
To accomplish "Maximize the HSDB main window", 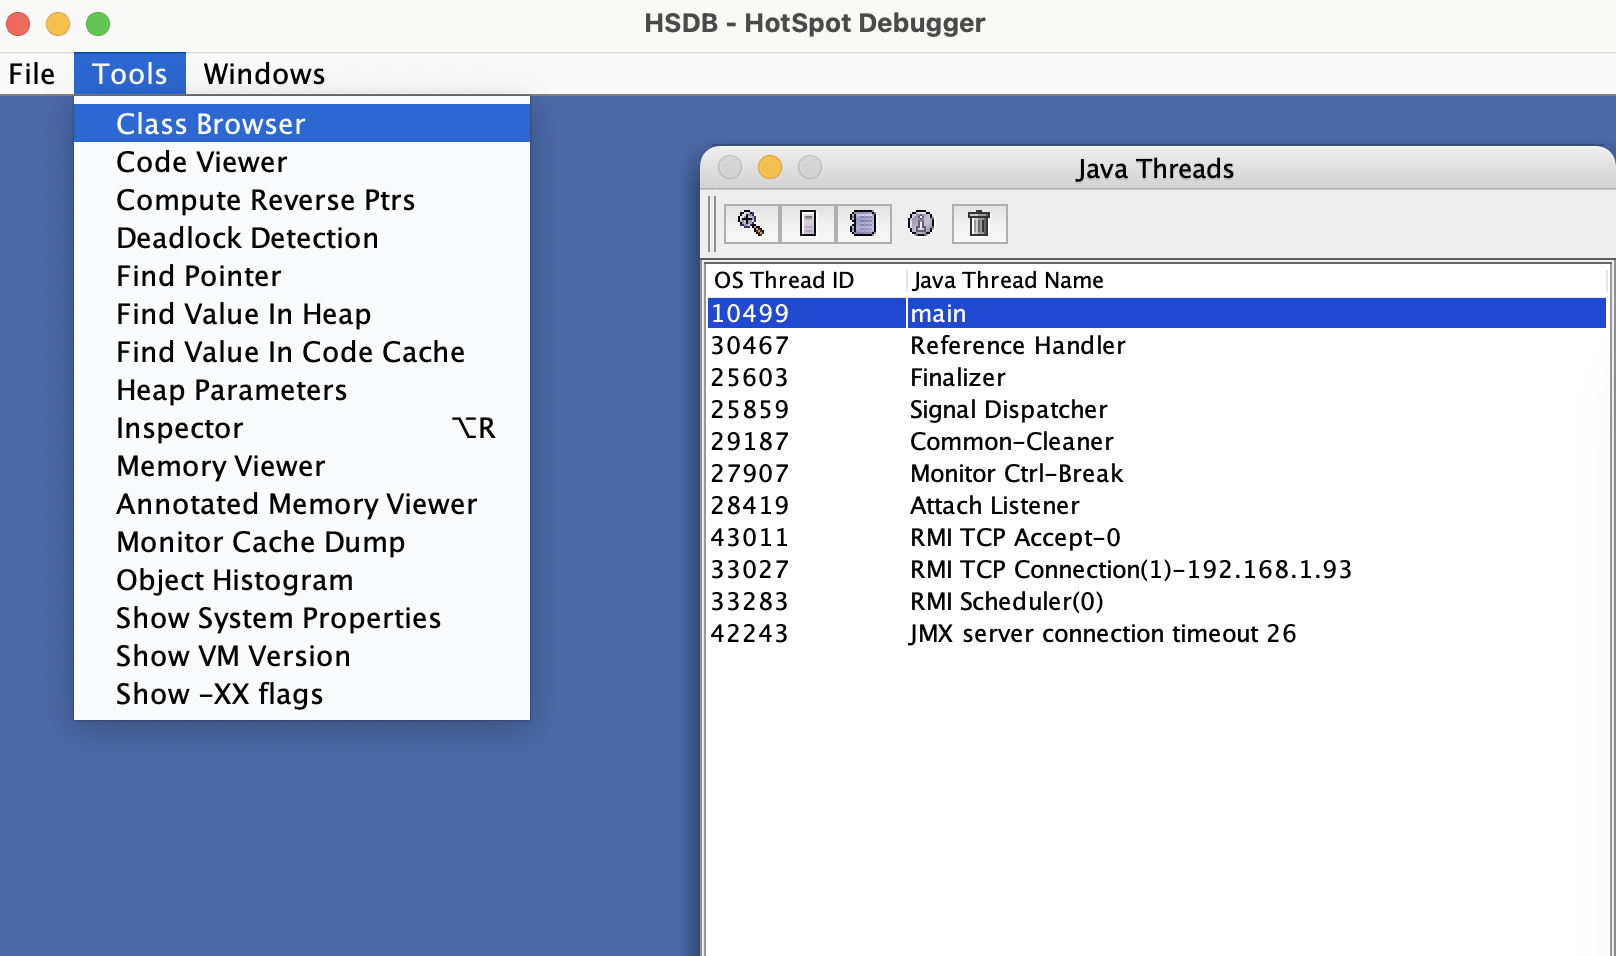I will 98,23.
